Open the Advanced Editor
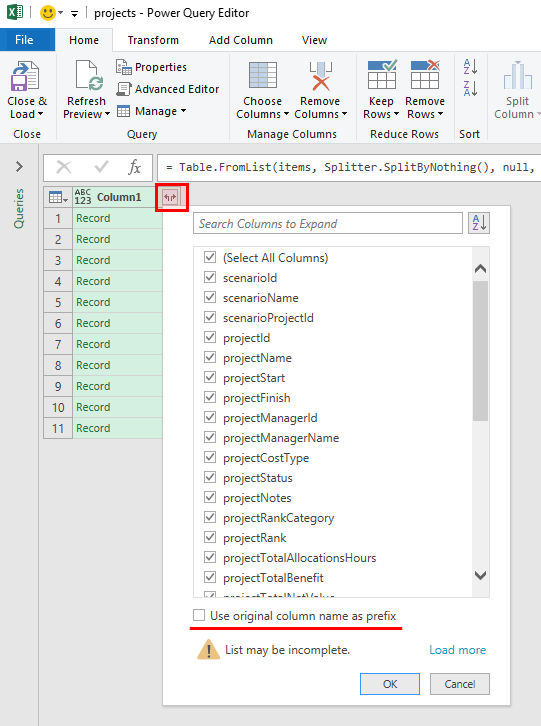Viewport: 541px width, 726px height. (168, 89)
